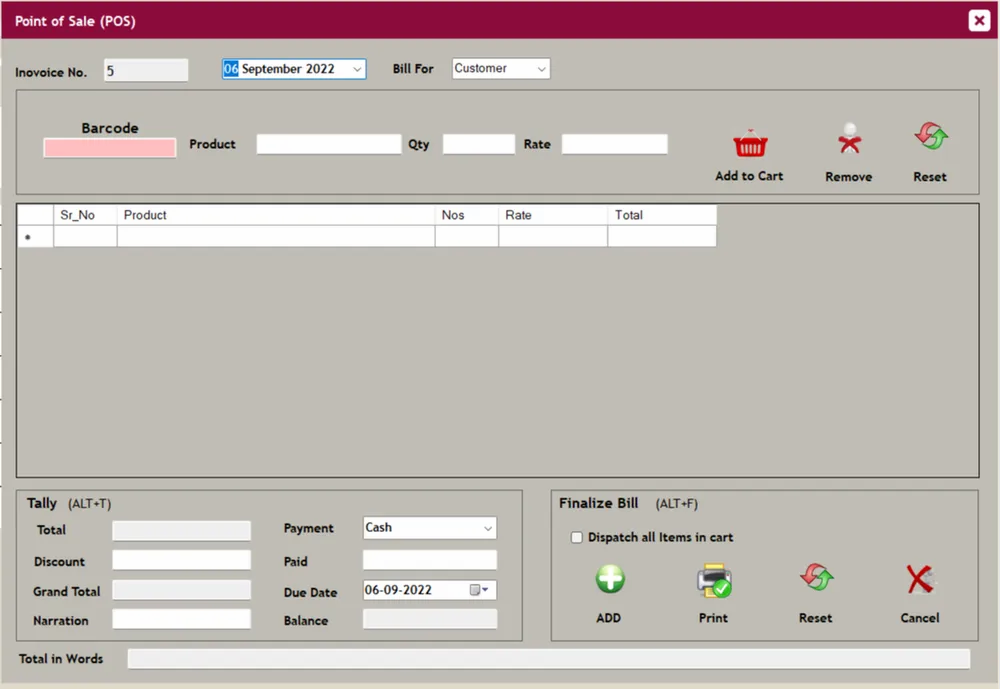Toggle Dispatch all Items in cart checkbox
The width and height of the screenshot is (1000, 689).
[x=577, y=537]
